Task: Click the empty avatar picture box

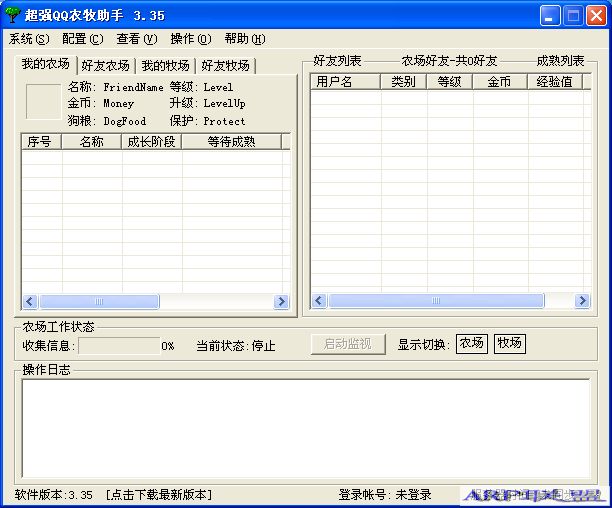Action: tap(43, 102)
